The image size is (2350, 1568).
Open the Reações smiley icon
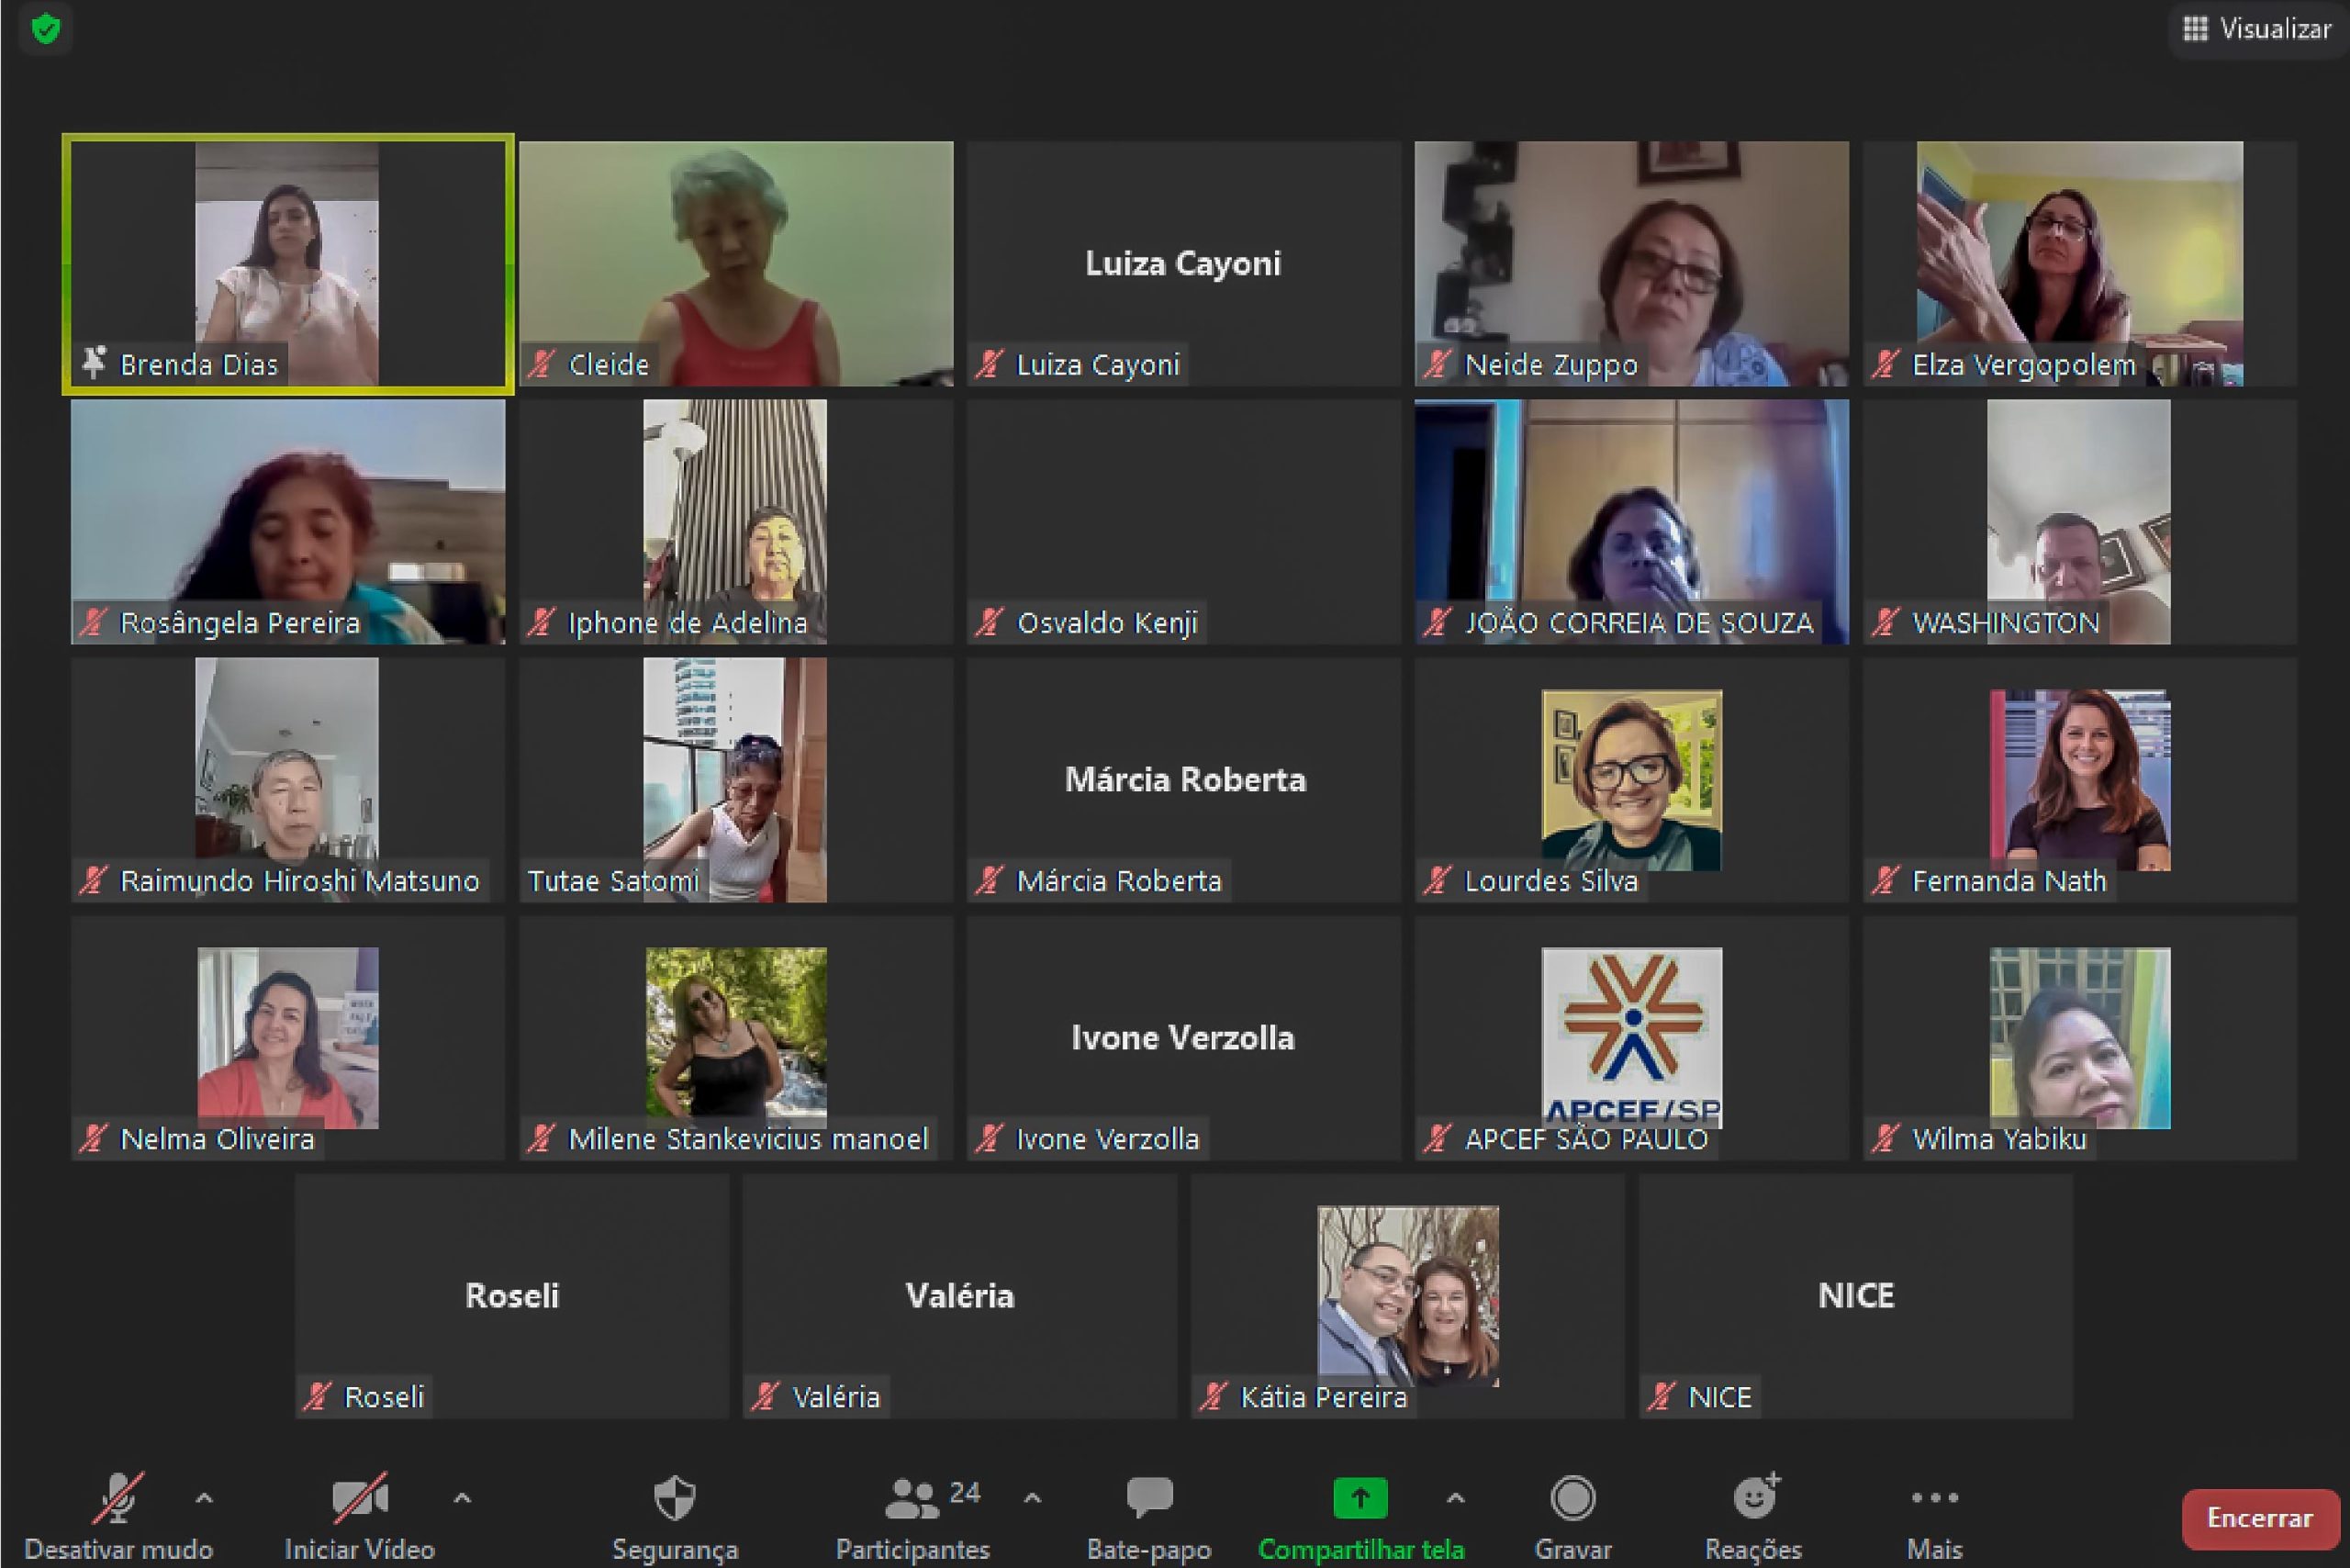[1754, 1497]
